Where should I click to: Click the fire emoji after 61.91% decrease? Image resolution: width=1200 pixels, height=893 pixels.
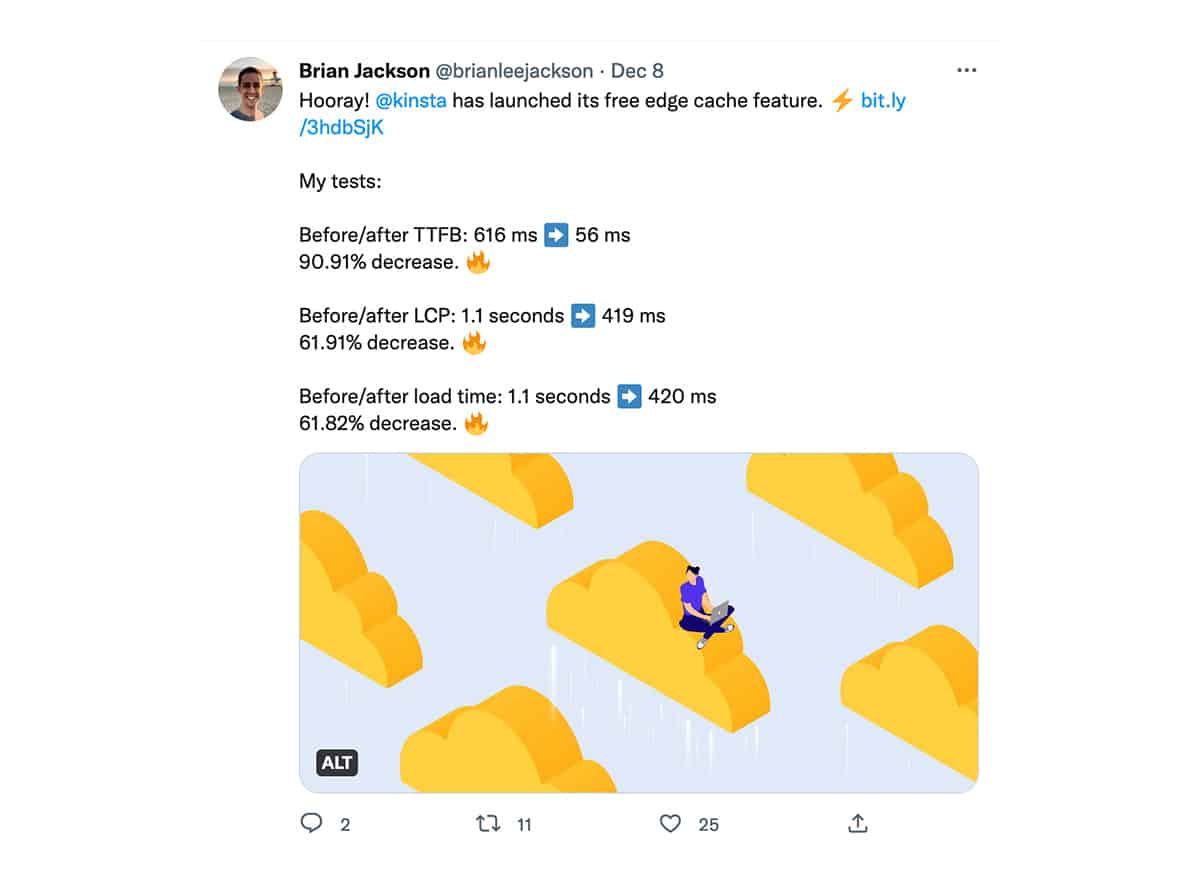[477, 342]
